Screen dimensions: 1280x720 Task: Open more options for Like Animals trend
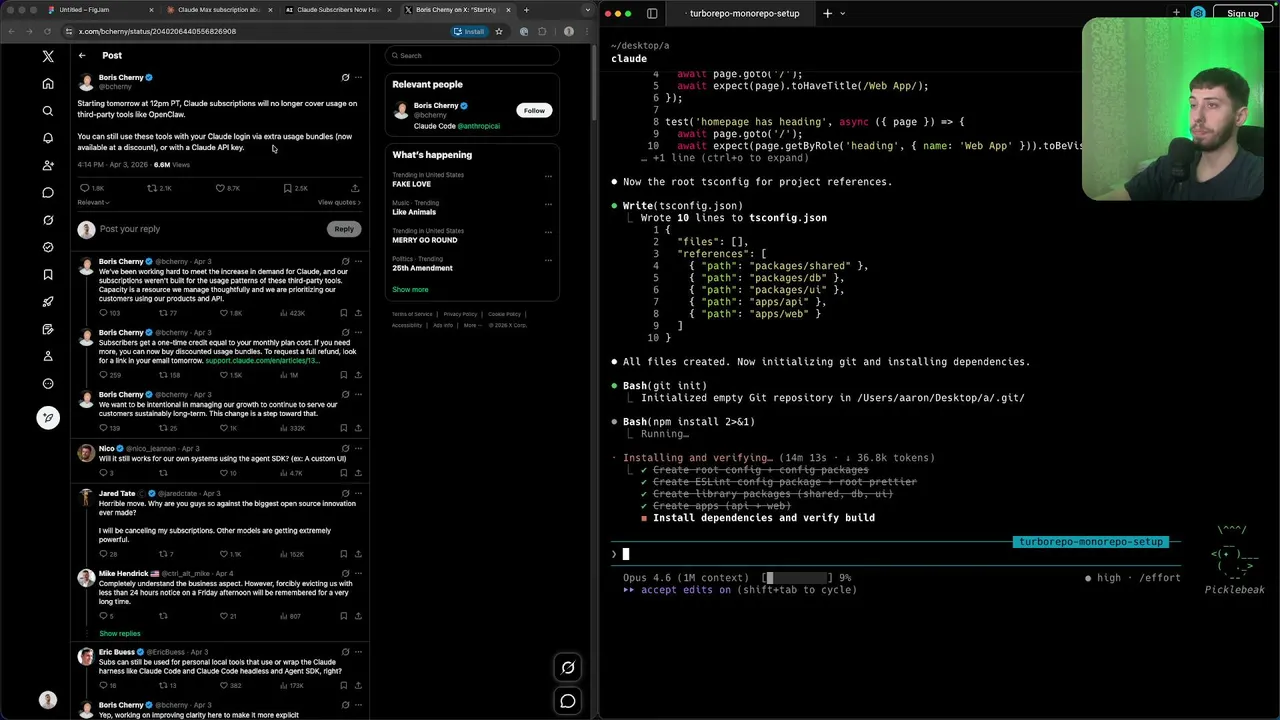click(548, 204)
